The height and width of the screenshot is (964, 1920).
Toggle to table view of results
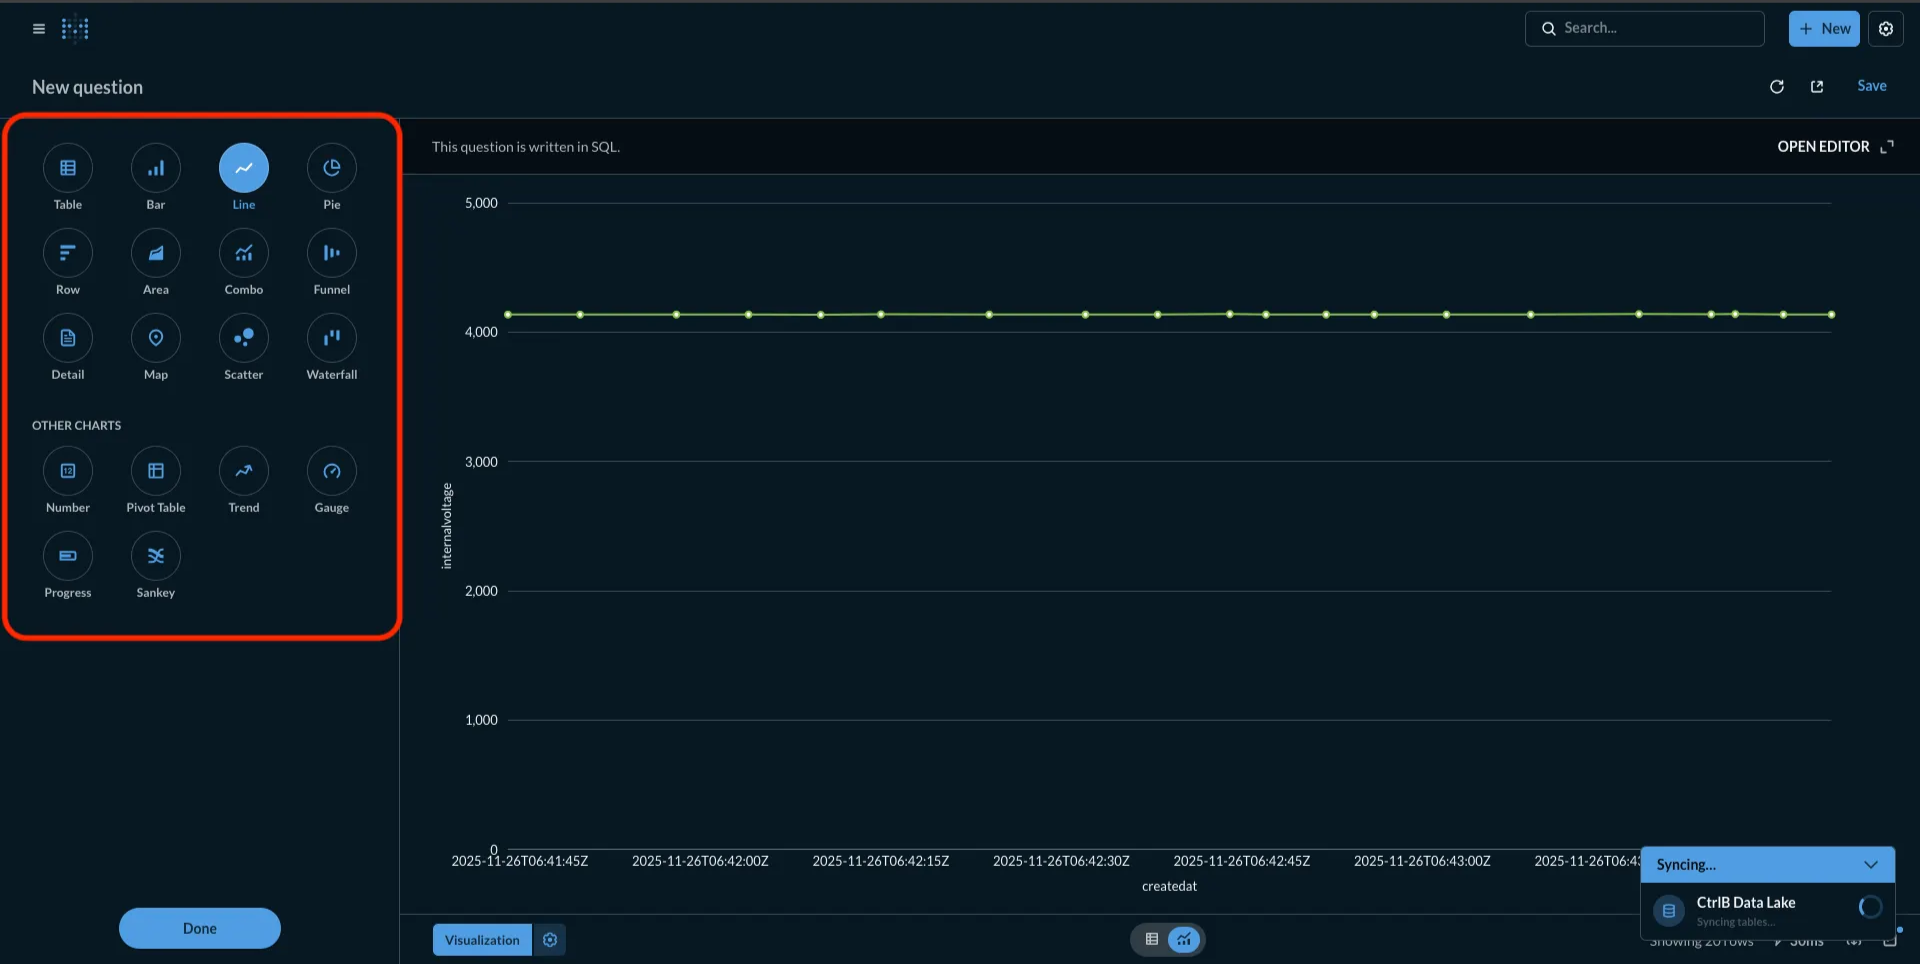tap(1150, 939)
